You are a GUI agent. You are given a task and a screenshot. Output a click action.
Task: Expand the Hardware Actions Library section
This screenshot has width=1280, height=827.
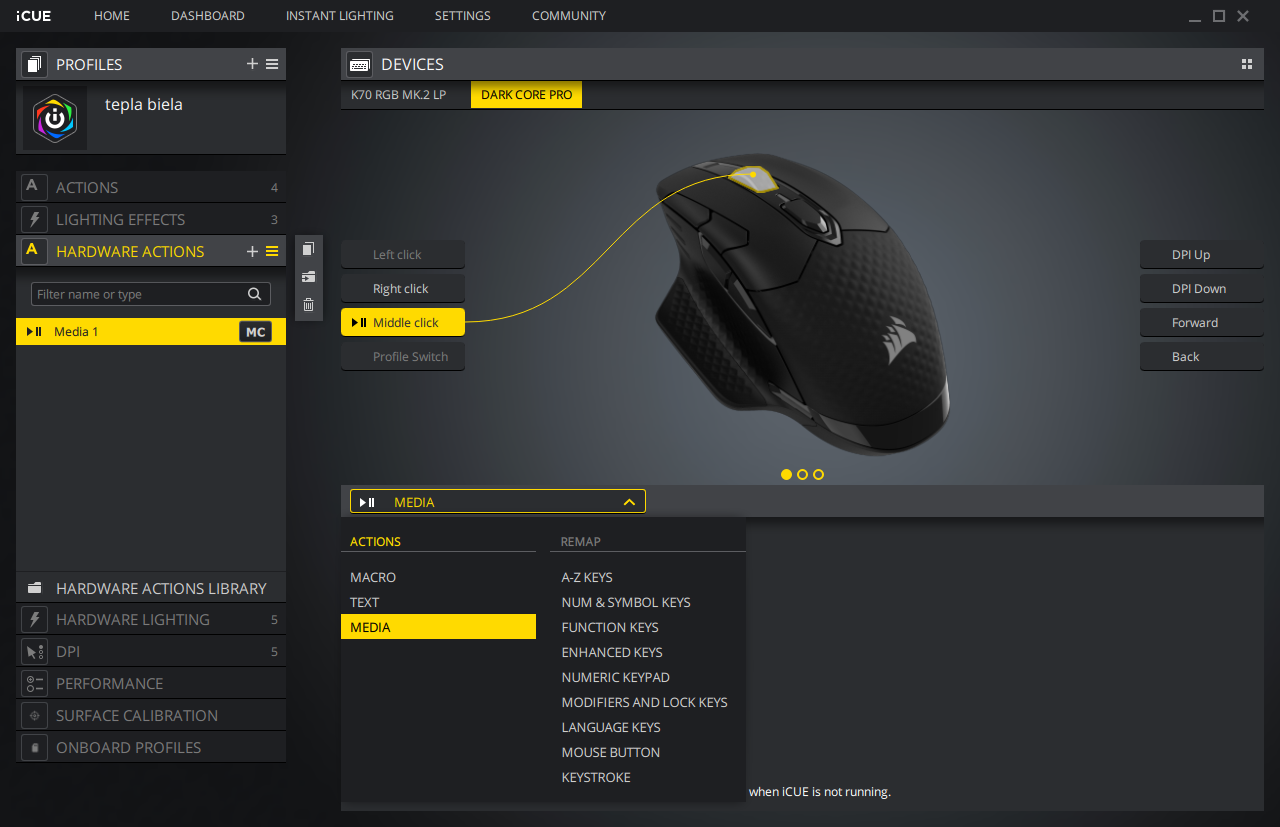(151, 588)
